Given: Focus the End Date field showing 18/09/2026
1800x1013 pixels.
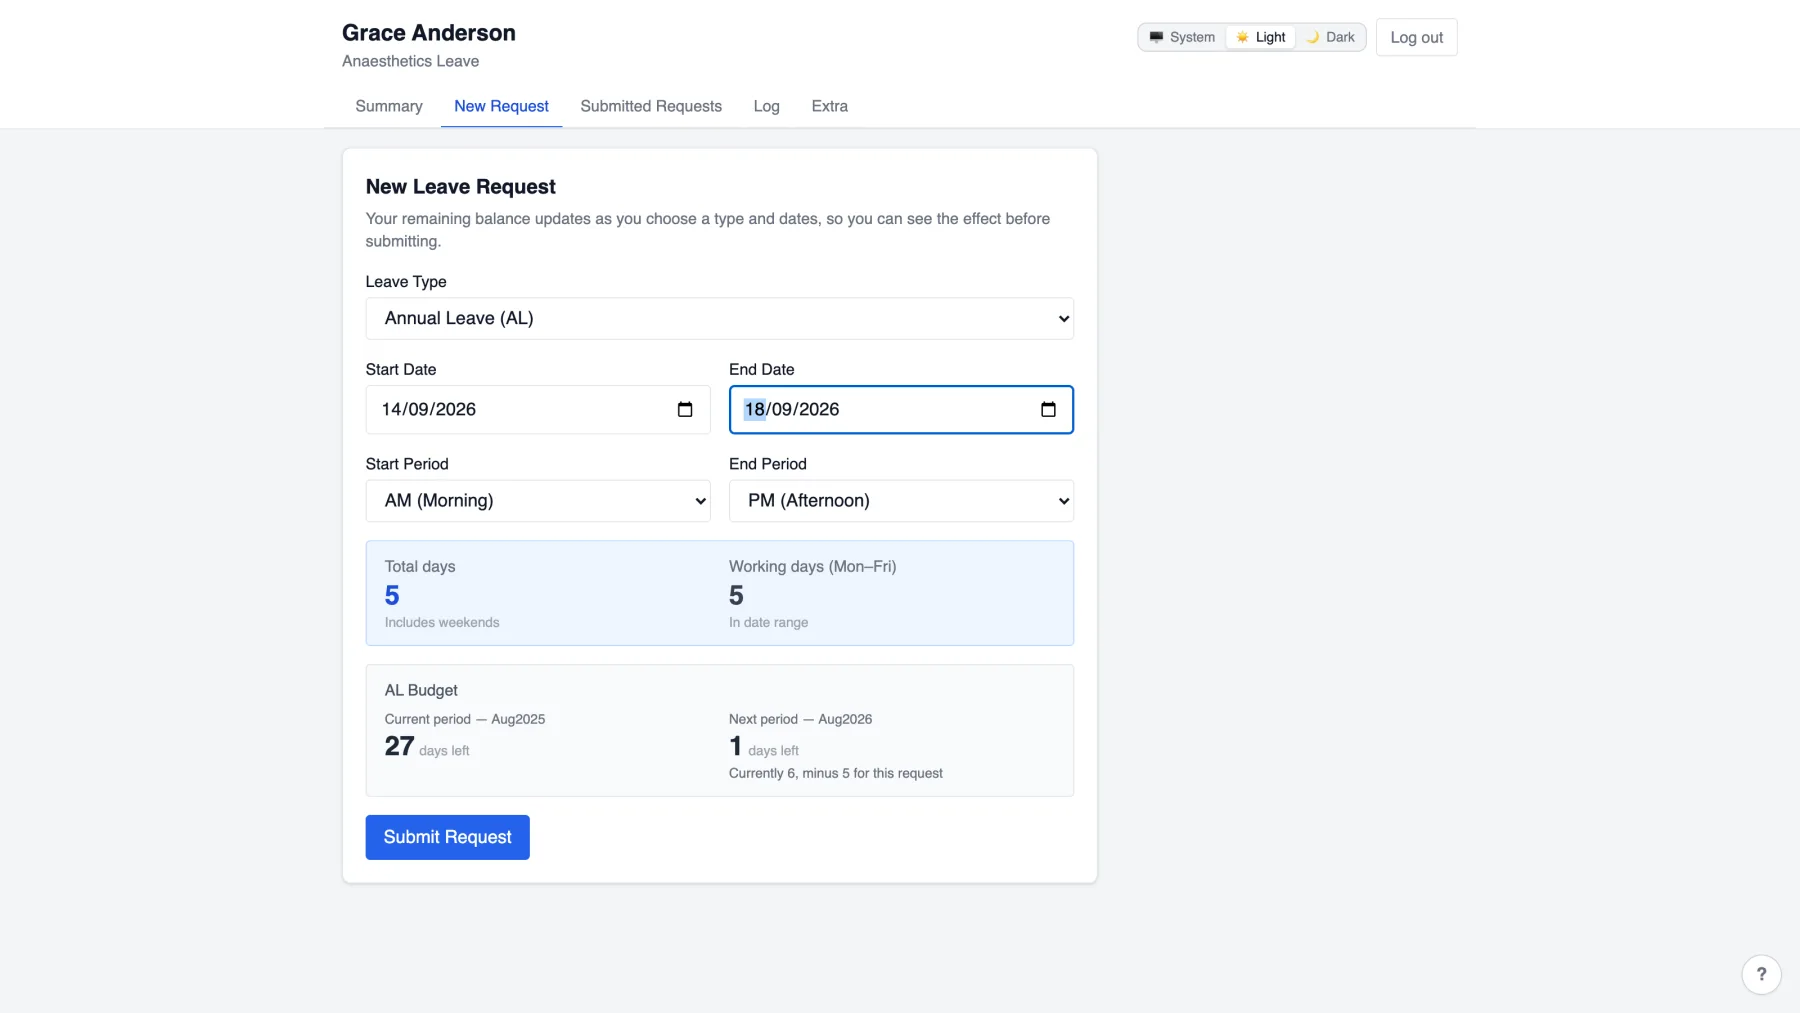Looking at the screenshot, I should [901, 410].
